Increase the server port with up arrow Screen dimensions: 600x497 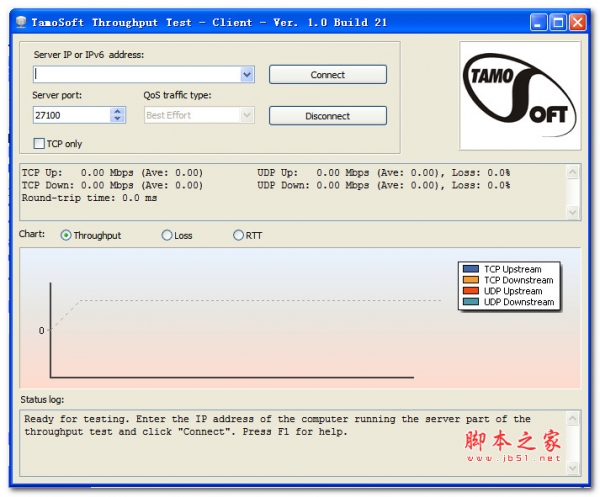pyautogui.click(x=117, y=111)
